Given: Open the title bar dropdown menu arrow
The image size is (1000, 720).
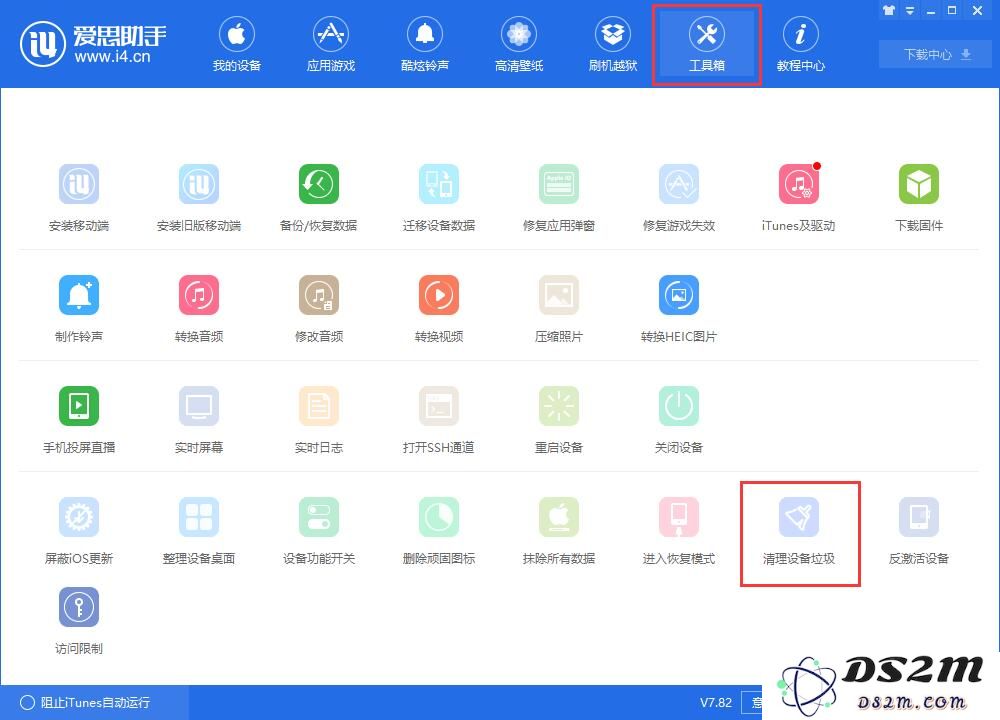Looking at the screenshot, I should tap(910, 10).
